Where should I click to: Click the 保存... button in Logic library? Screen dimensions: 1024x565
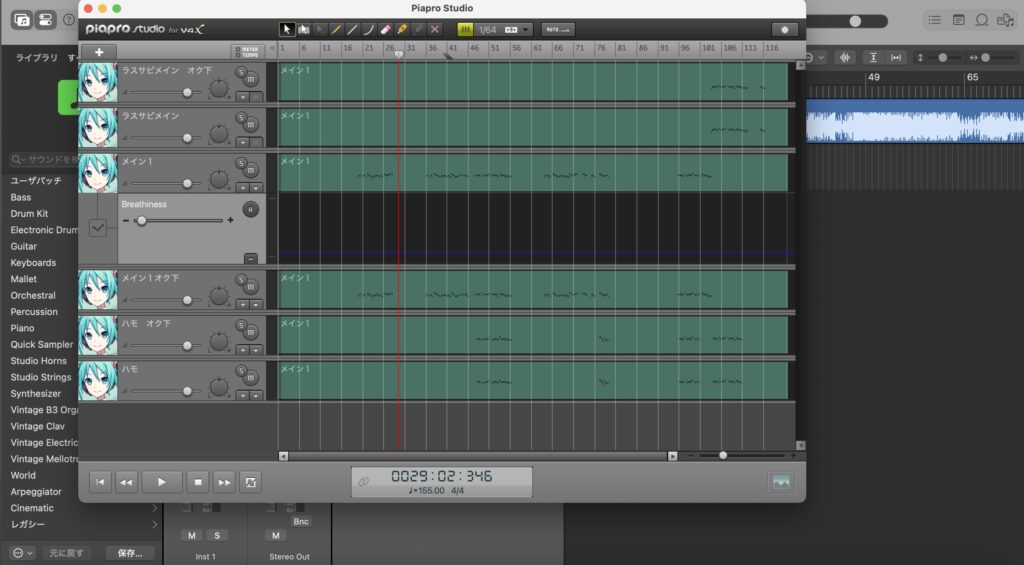point(130,553)
